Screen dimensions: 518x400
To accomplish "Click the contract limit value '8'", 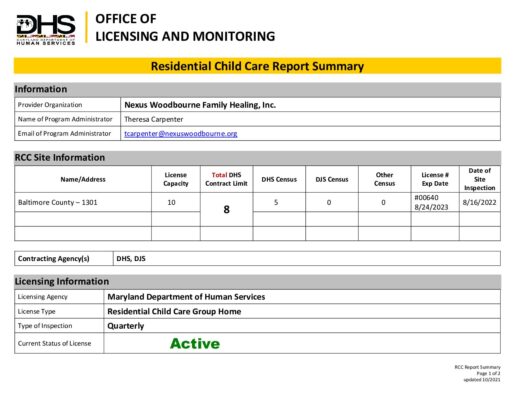I will point(226,209).
